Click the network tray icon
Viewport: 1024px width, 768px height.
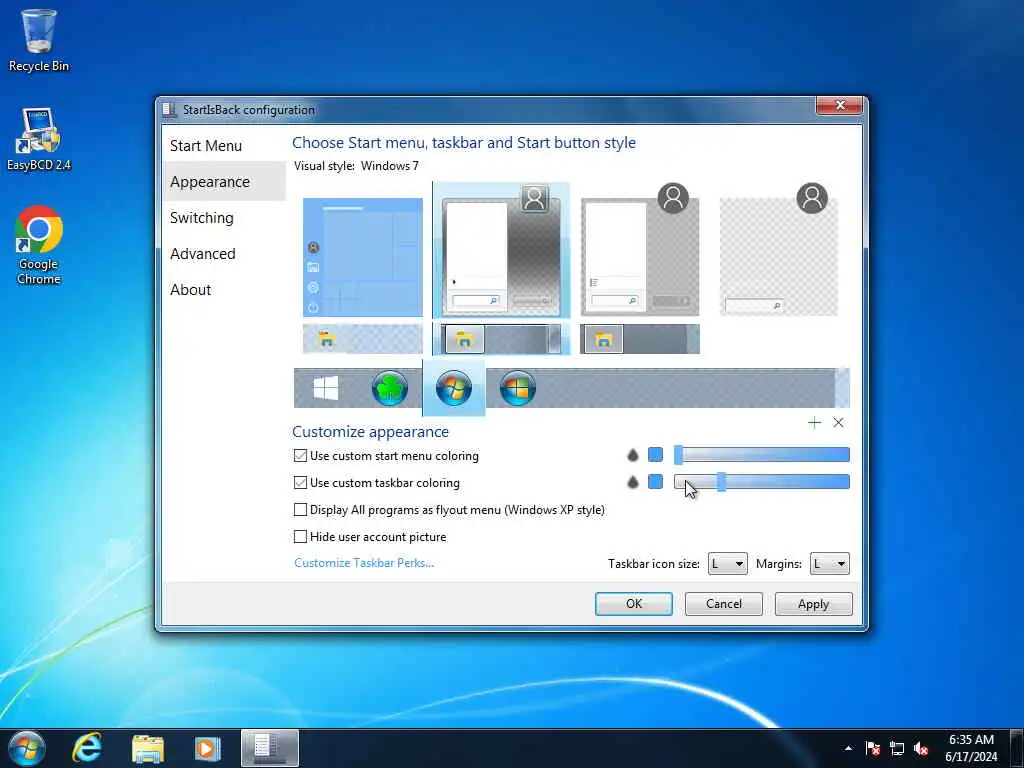click(897, 748)
